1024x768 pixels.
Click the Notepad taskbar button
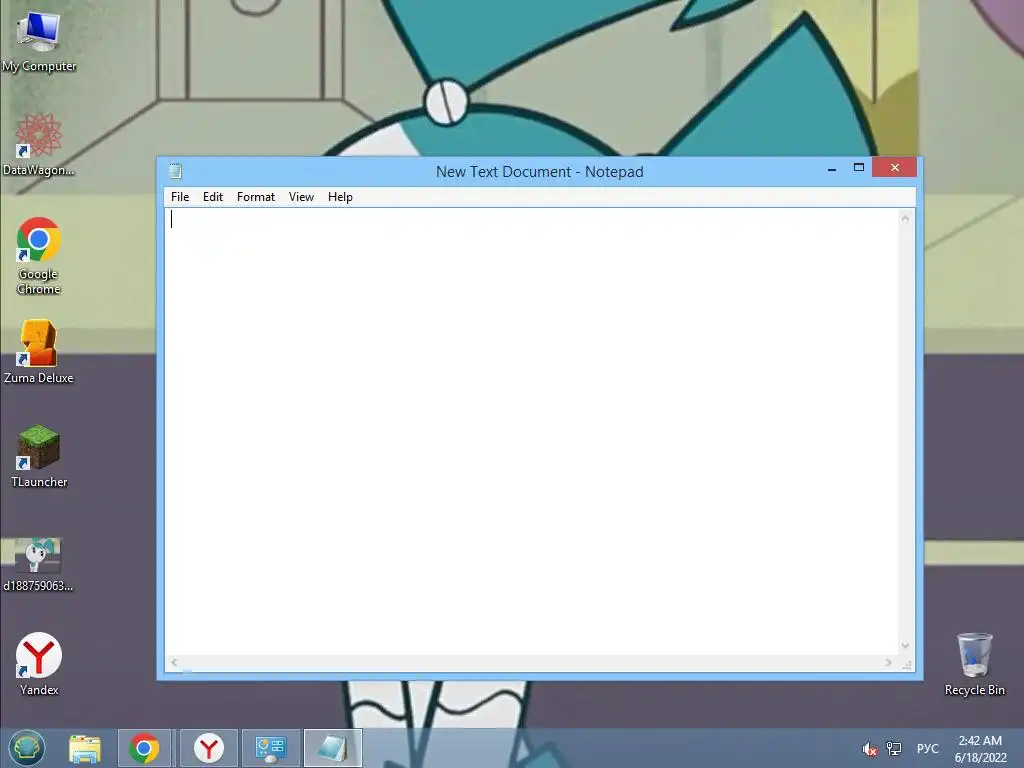pyautogui.click(x=332, y=748)
